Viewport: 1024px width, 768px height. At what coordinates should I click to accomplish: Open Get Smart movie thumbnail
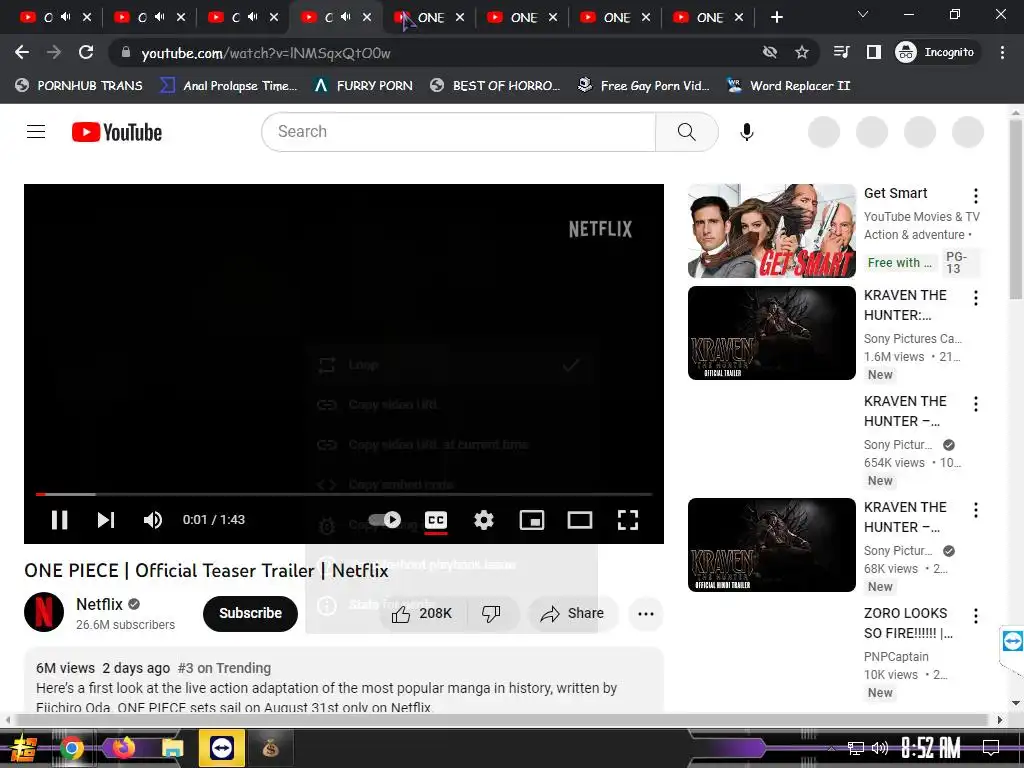click(771, 231)
